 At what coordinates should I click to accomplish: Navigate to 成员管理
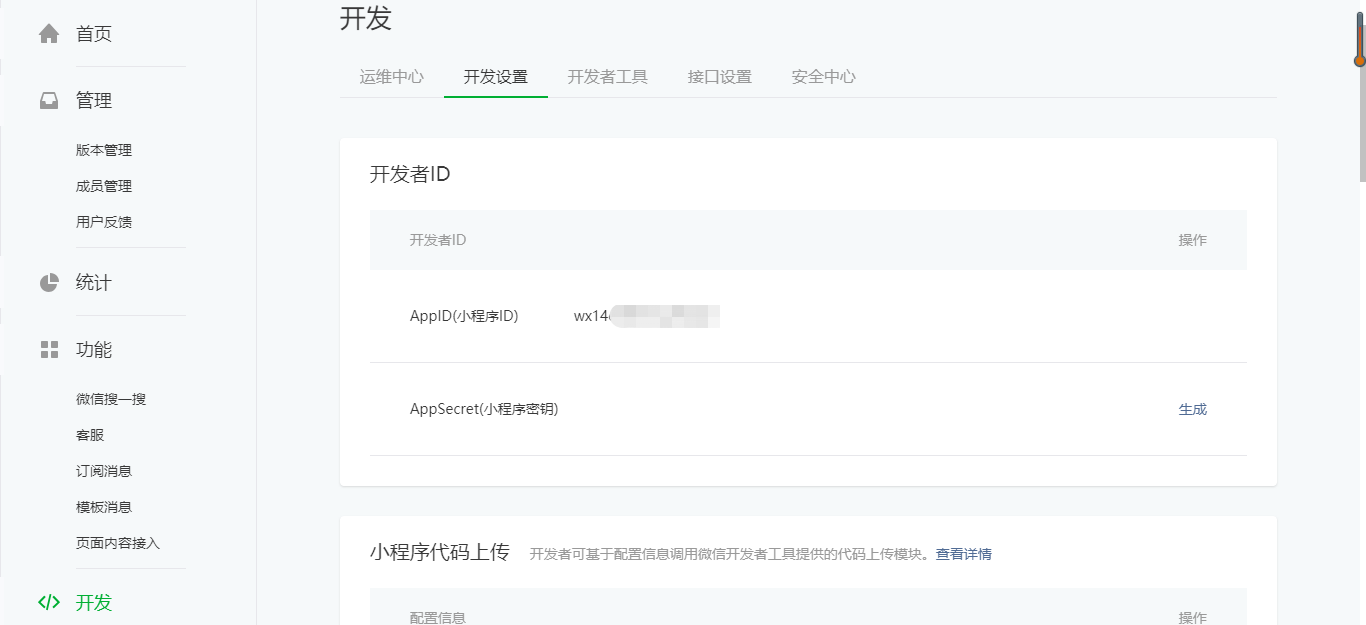point(104,186)
